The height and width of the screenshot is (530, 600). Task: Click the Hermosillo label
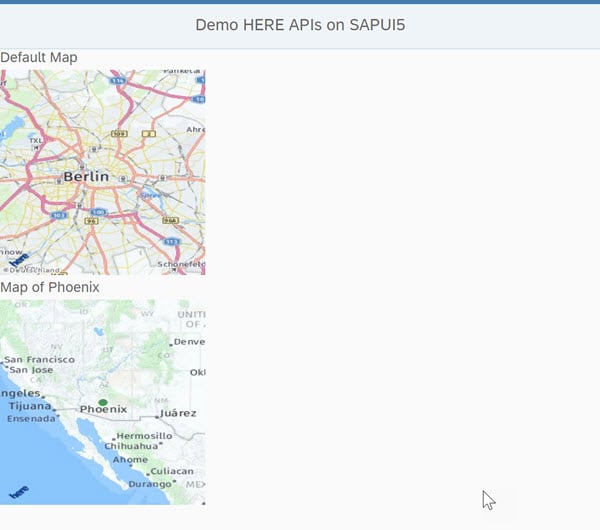tap(144, 436)
